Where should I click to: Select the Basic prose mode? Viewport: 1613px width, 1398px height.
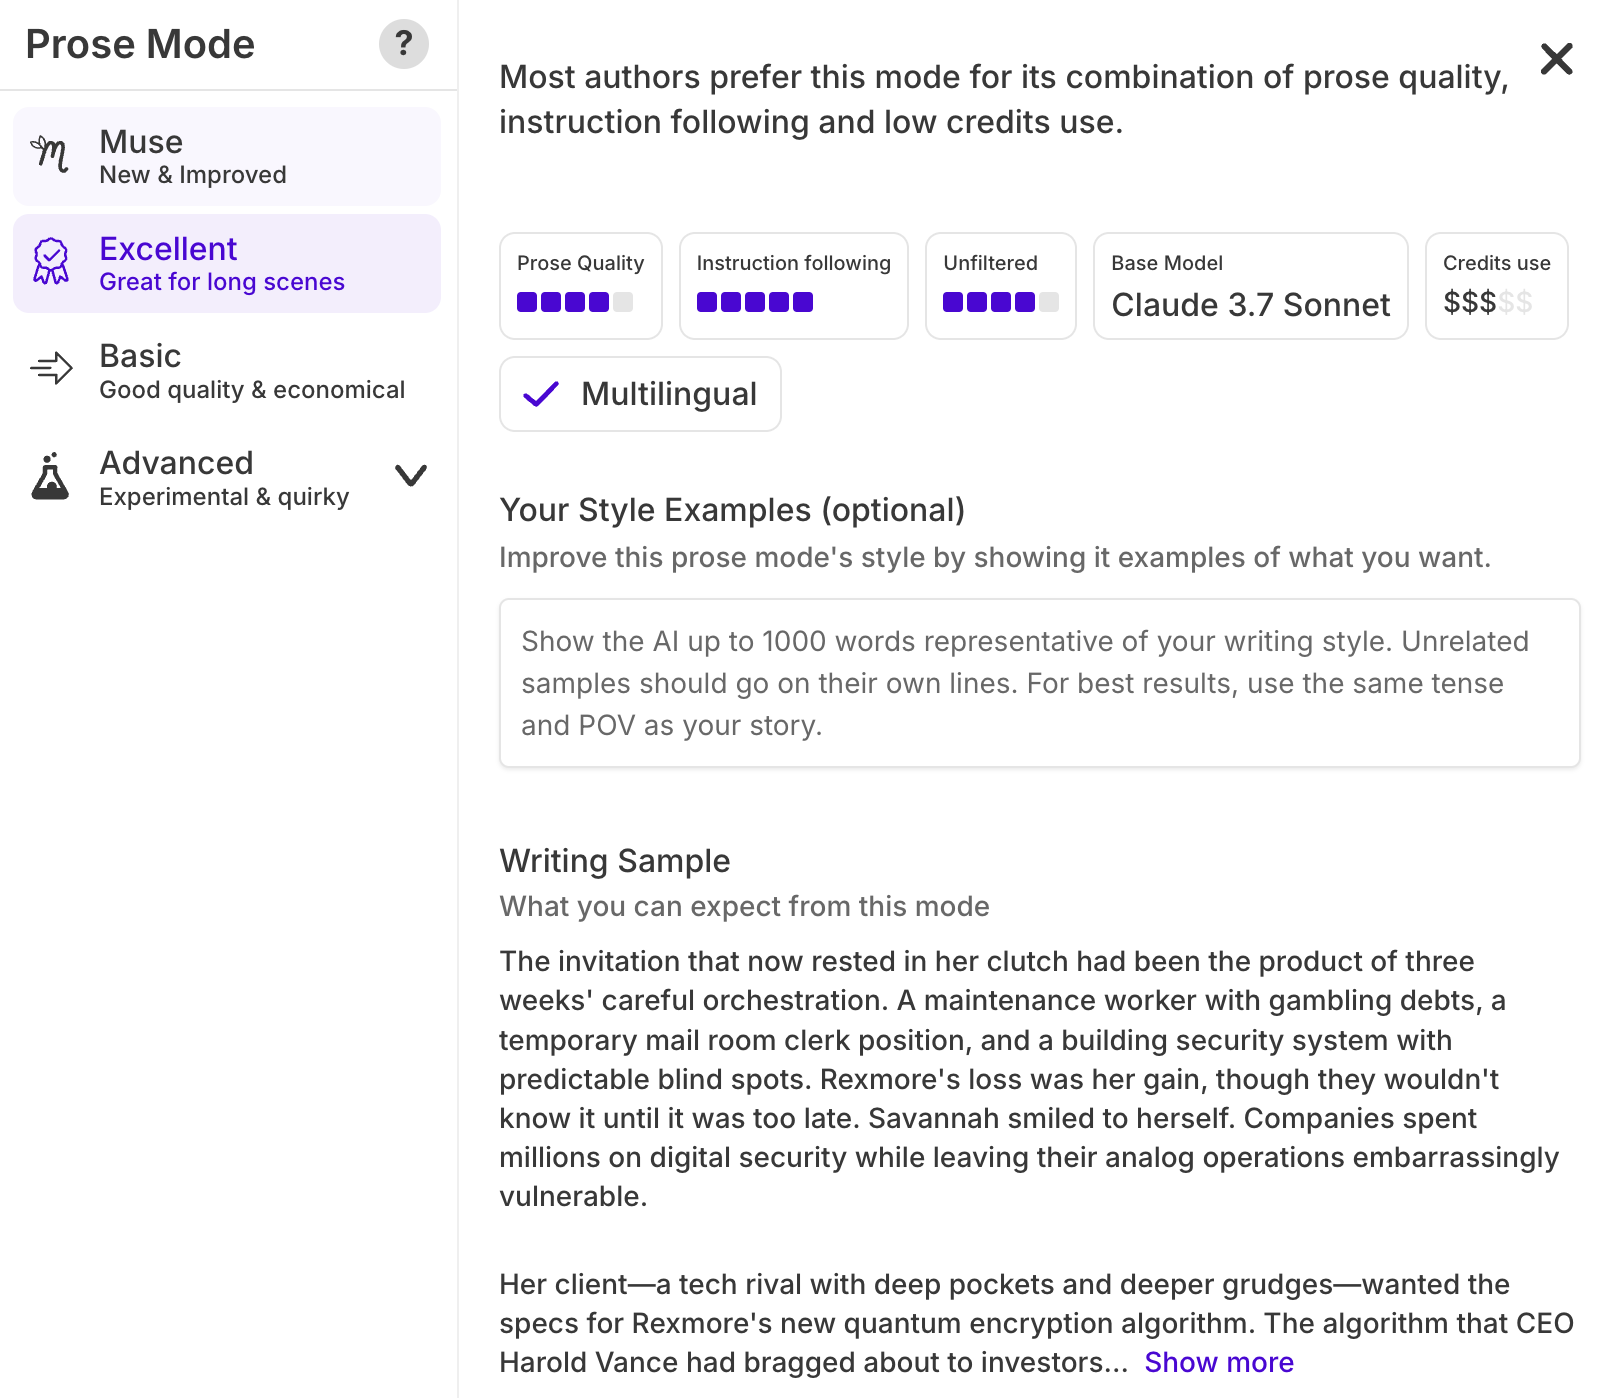coord(227,371)
